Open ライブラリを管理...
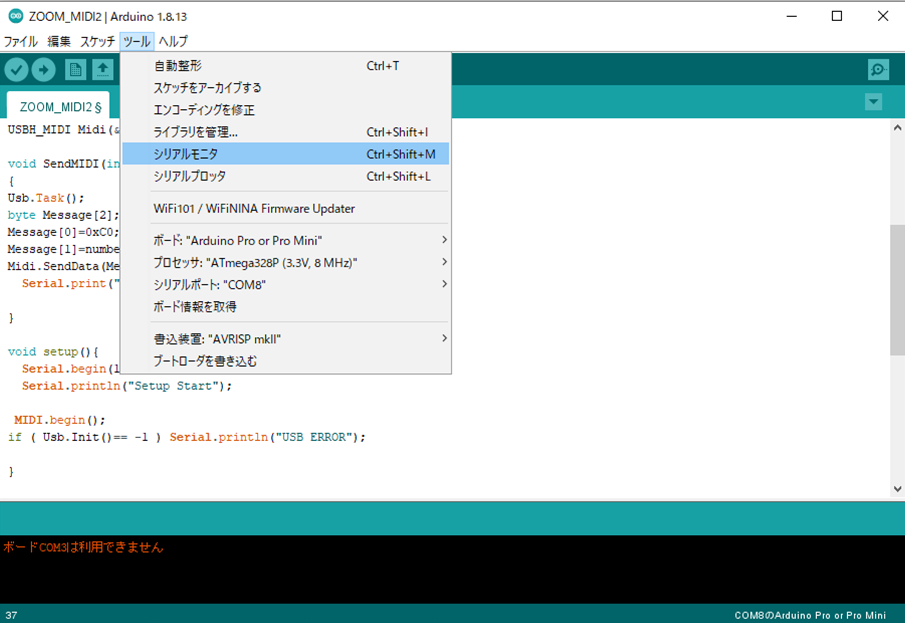Image resolution: width=905 pixels, height=623 pixels. (x=286, y=132)
